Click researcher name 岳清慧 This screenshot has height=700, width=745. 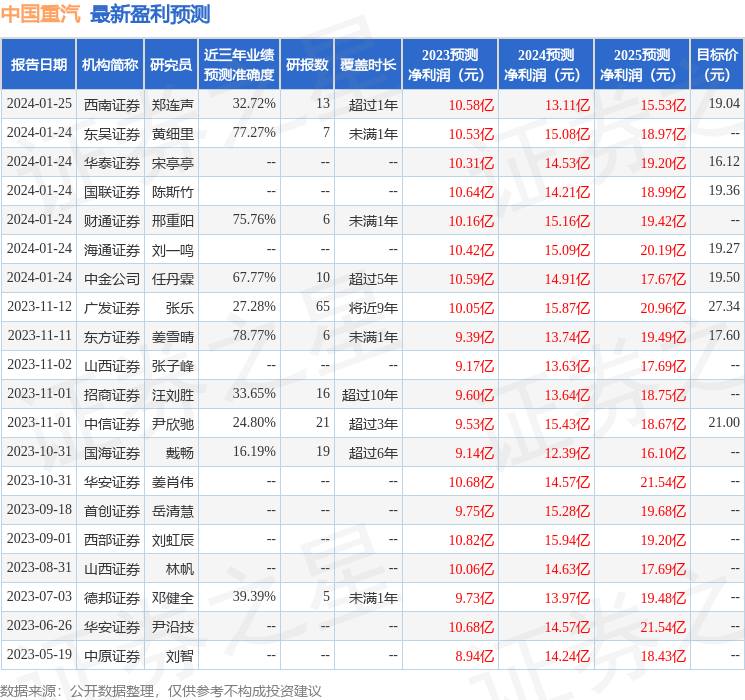point(172,511)
